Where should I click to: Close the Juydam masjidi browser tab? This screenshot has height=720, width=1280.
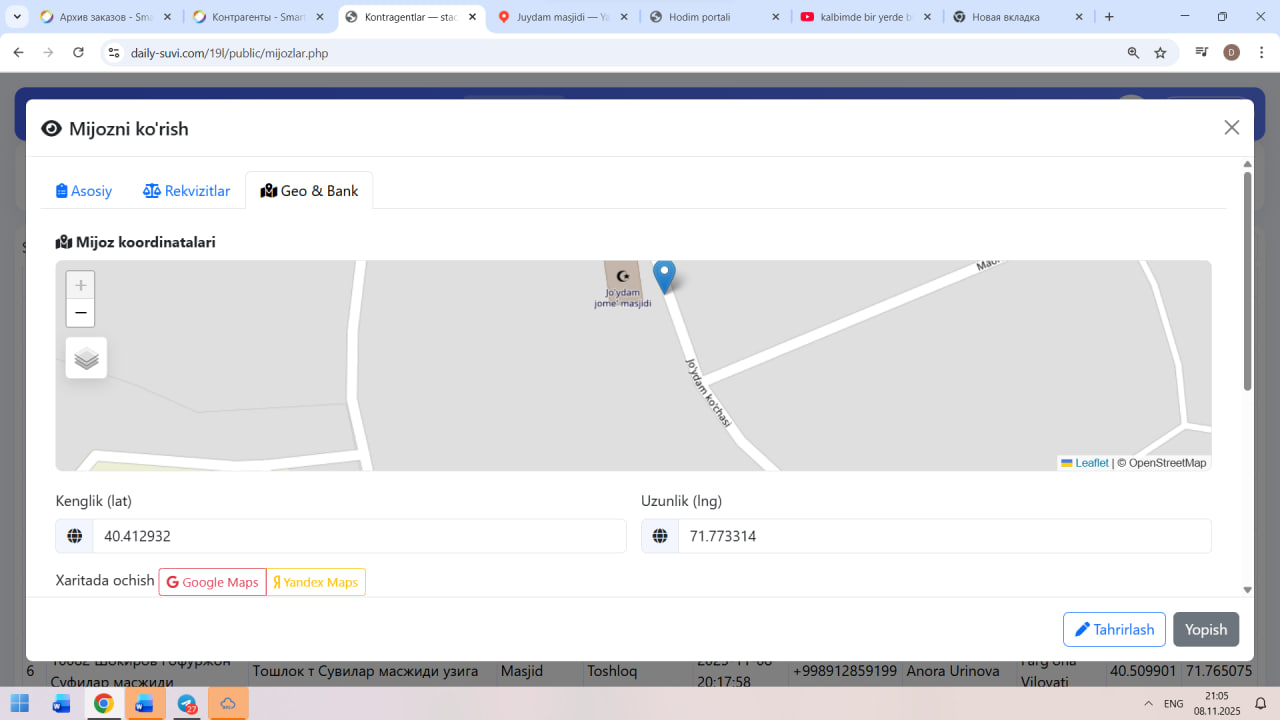[x=624, y=17]
